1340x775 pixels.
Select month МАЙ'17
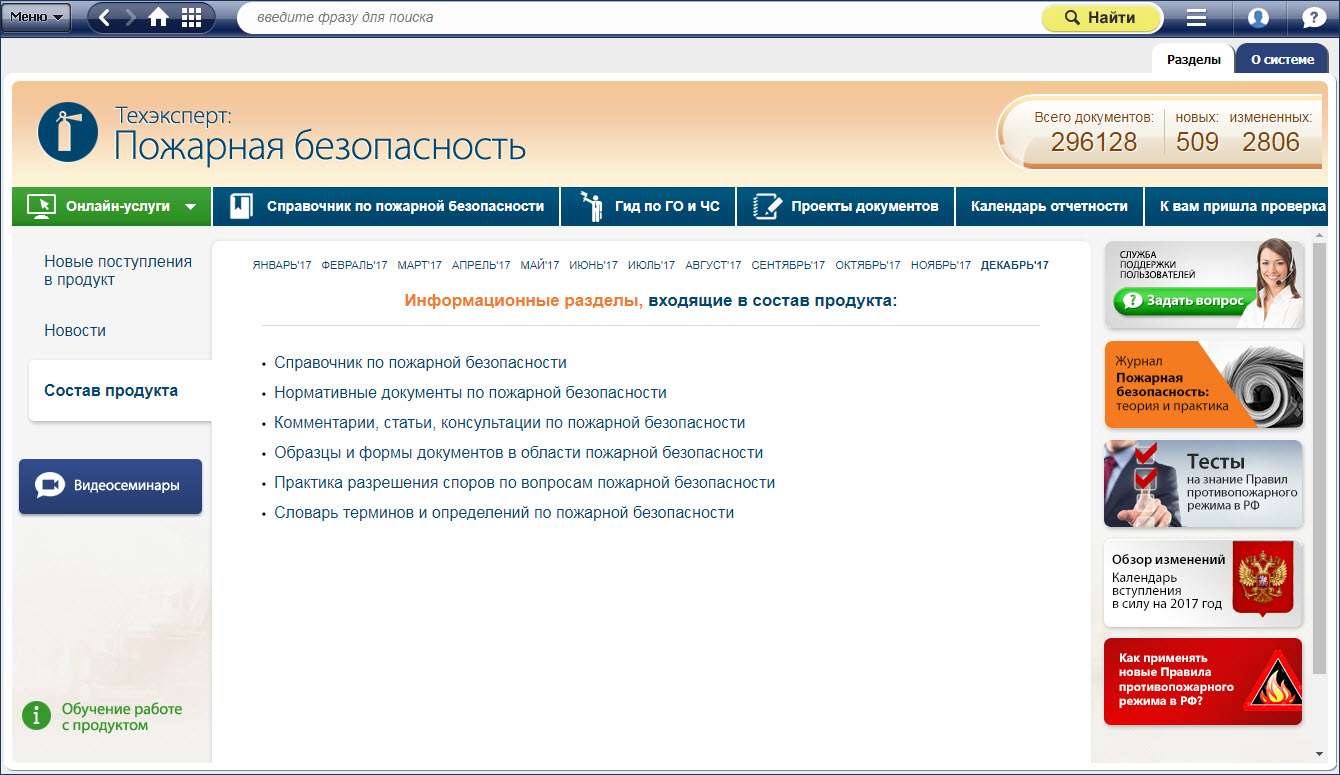coord(540,265)
